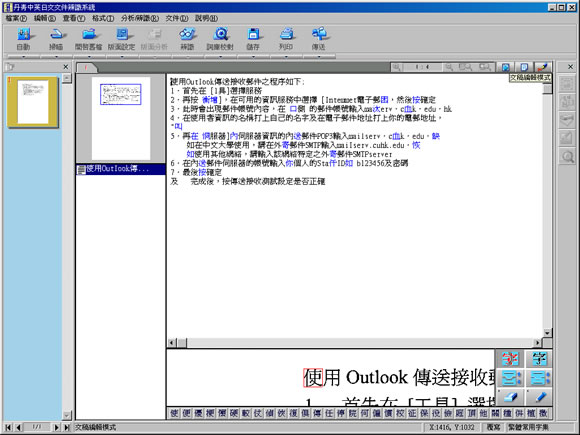Expand the dropdown arrow under 傳送
This screenshot has height=435, width=580.
[x=318, y=57]
